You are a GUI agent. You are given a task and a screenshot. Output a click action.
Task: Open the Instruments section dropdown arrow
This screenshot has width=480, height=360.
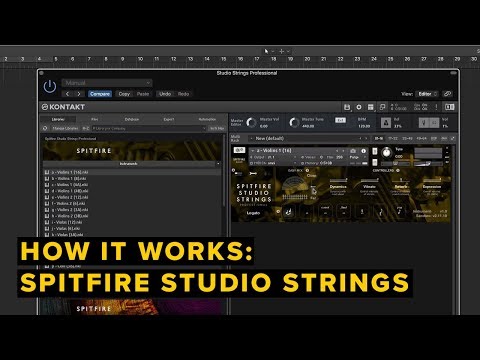point(218,164)
